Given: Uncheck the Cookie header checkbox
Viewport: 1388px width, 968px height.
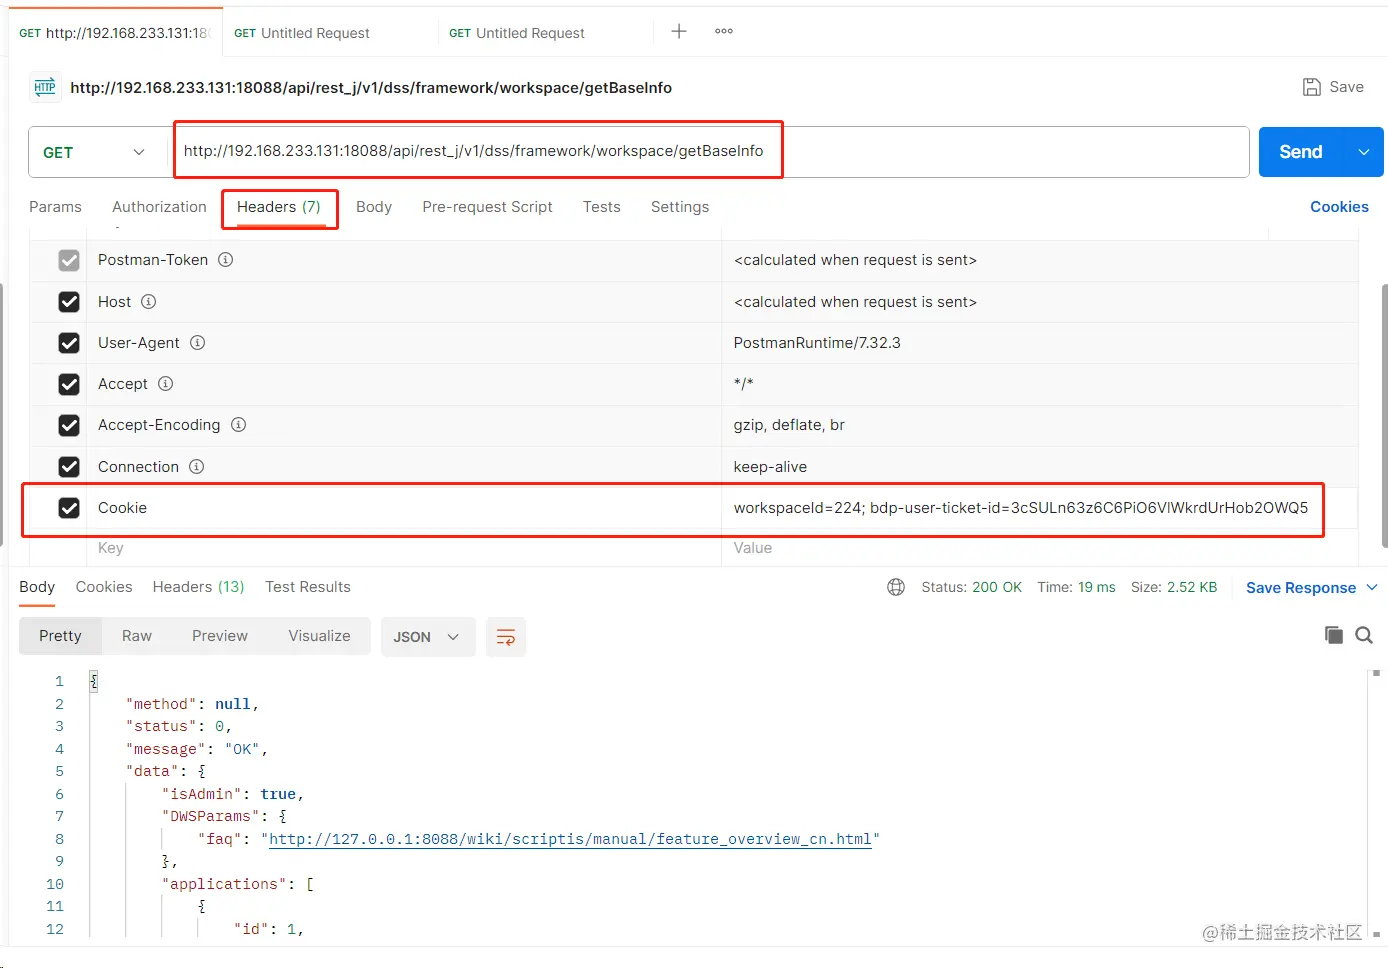Looking at the screenshot, I should click(69, 508).
